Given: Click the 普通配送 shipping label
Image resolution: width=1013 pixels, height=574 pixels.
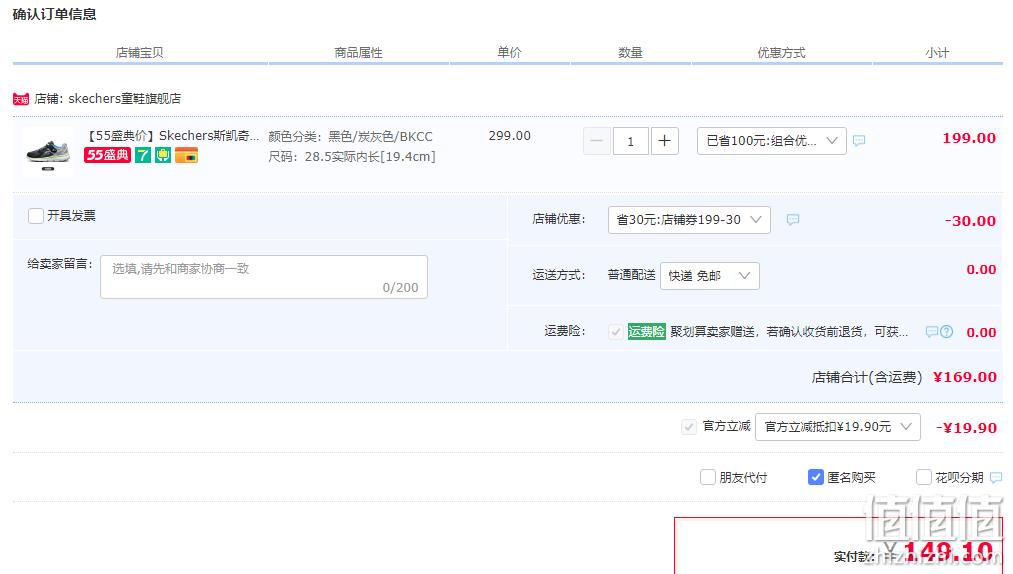Looking at the screenshot, I should 631,275.
